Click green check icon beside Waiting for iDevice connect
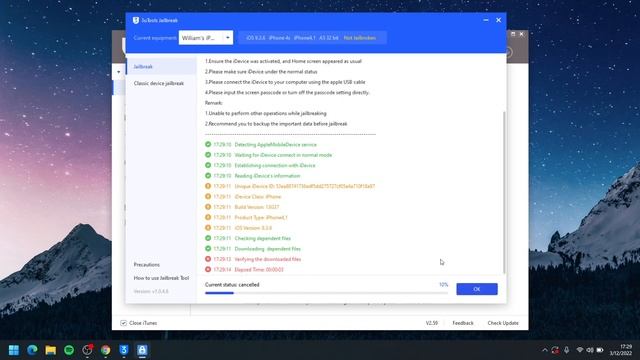The width and height of the screenshot is (640, 360). pyautogui.click(x=208, y=155)
